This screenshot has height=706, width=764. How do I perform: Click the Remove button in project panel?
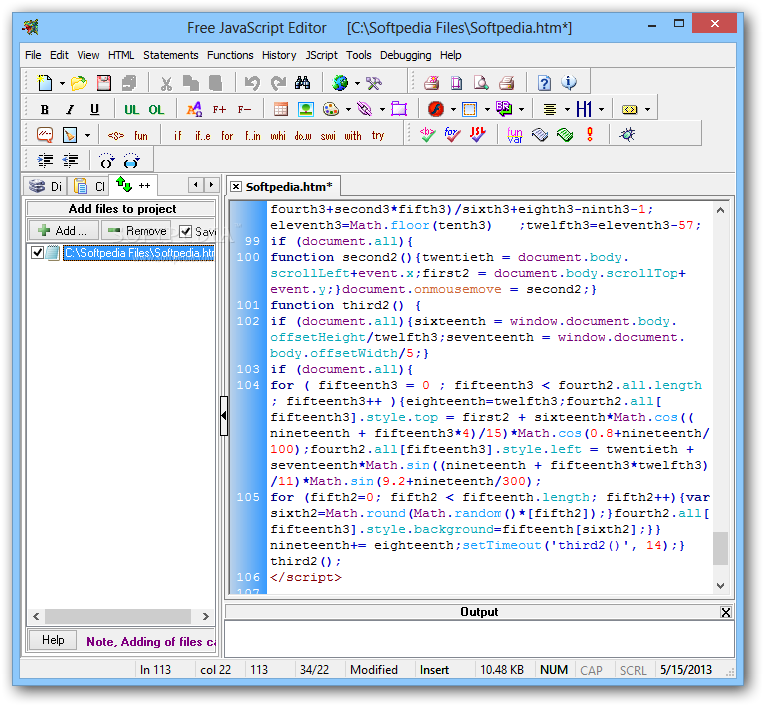coord(137,231)
